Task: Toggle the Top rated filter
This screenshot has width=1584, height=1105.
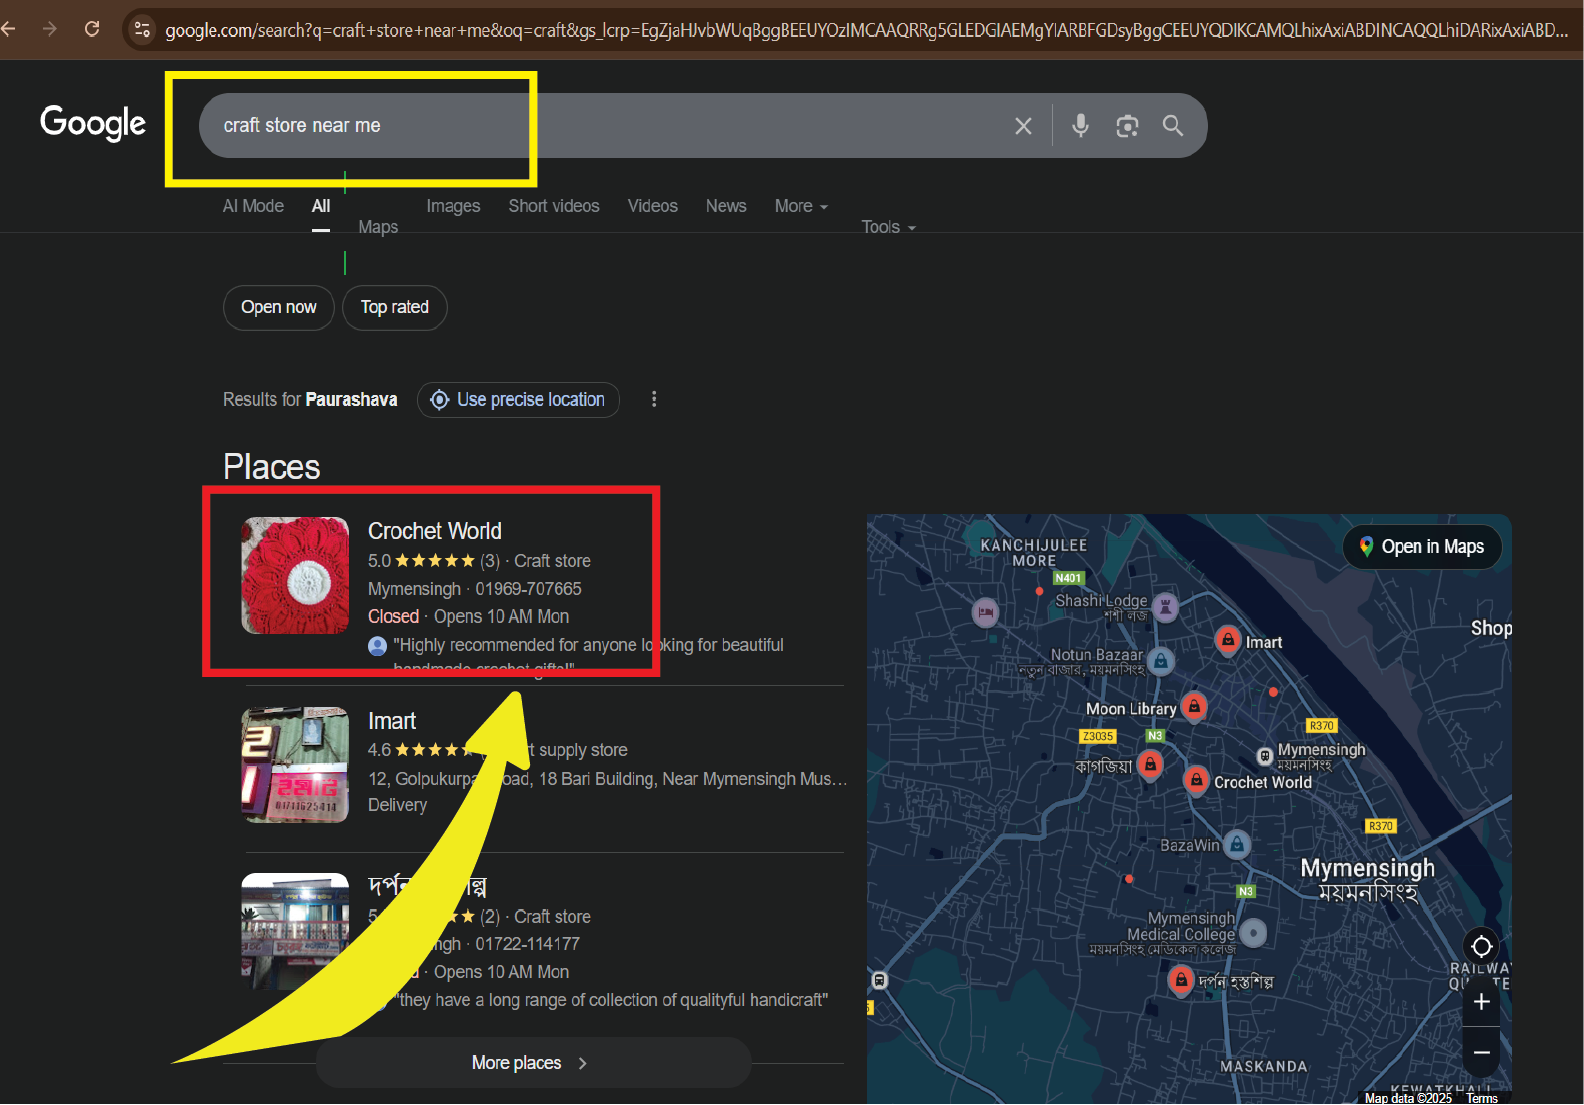Action: click(395, 307)
